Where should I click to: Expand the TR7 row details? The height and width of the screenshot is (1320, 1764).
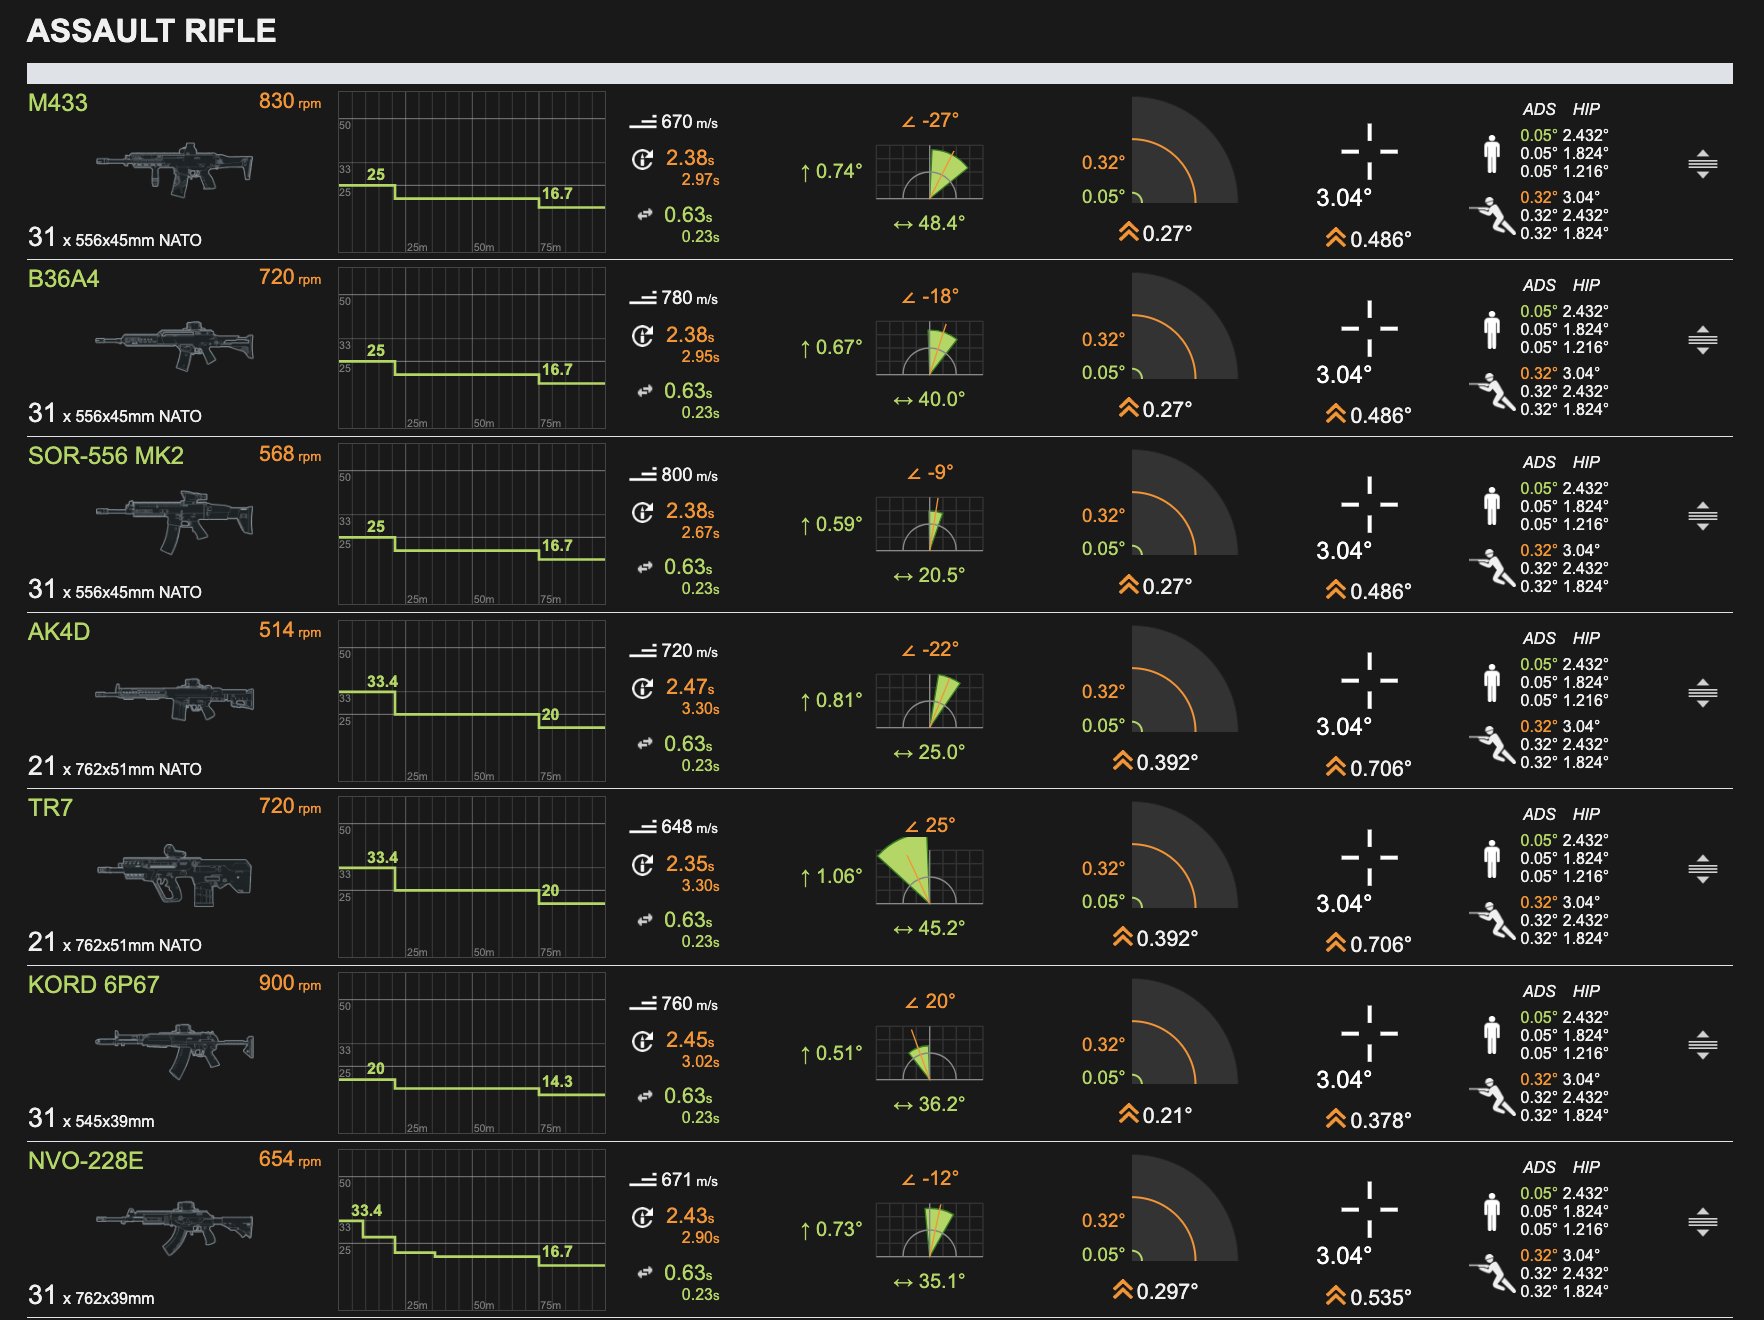pyautogui.click(x=1702, y=869)
